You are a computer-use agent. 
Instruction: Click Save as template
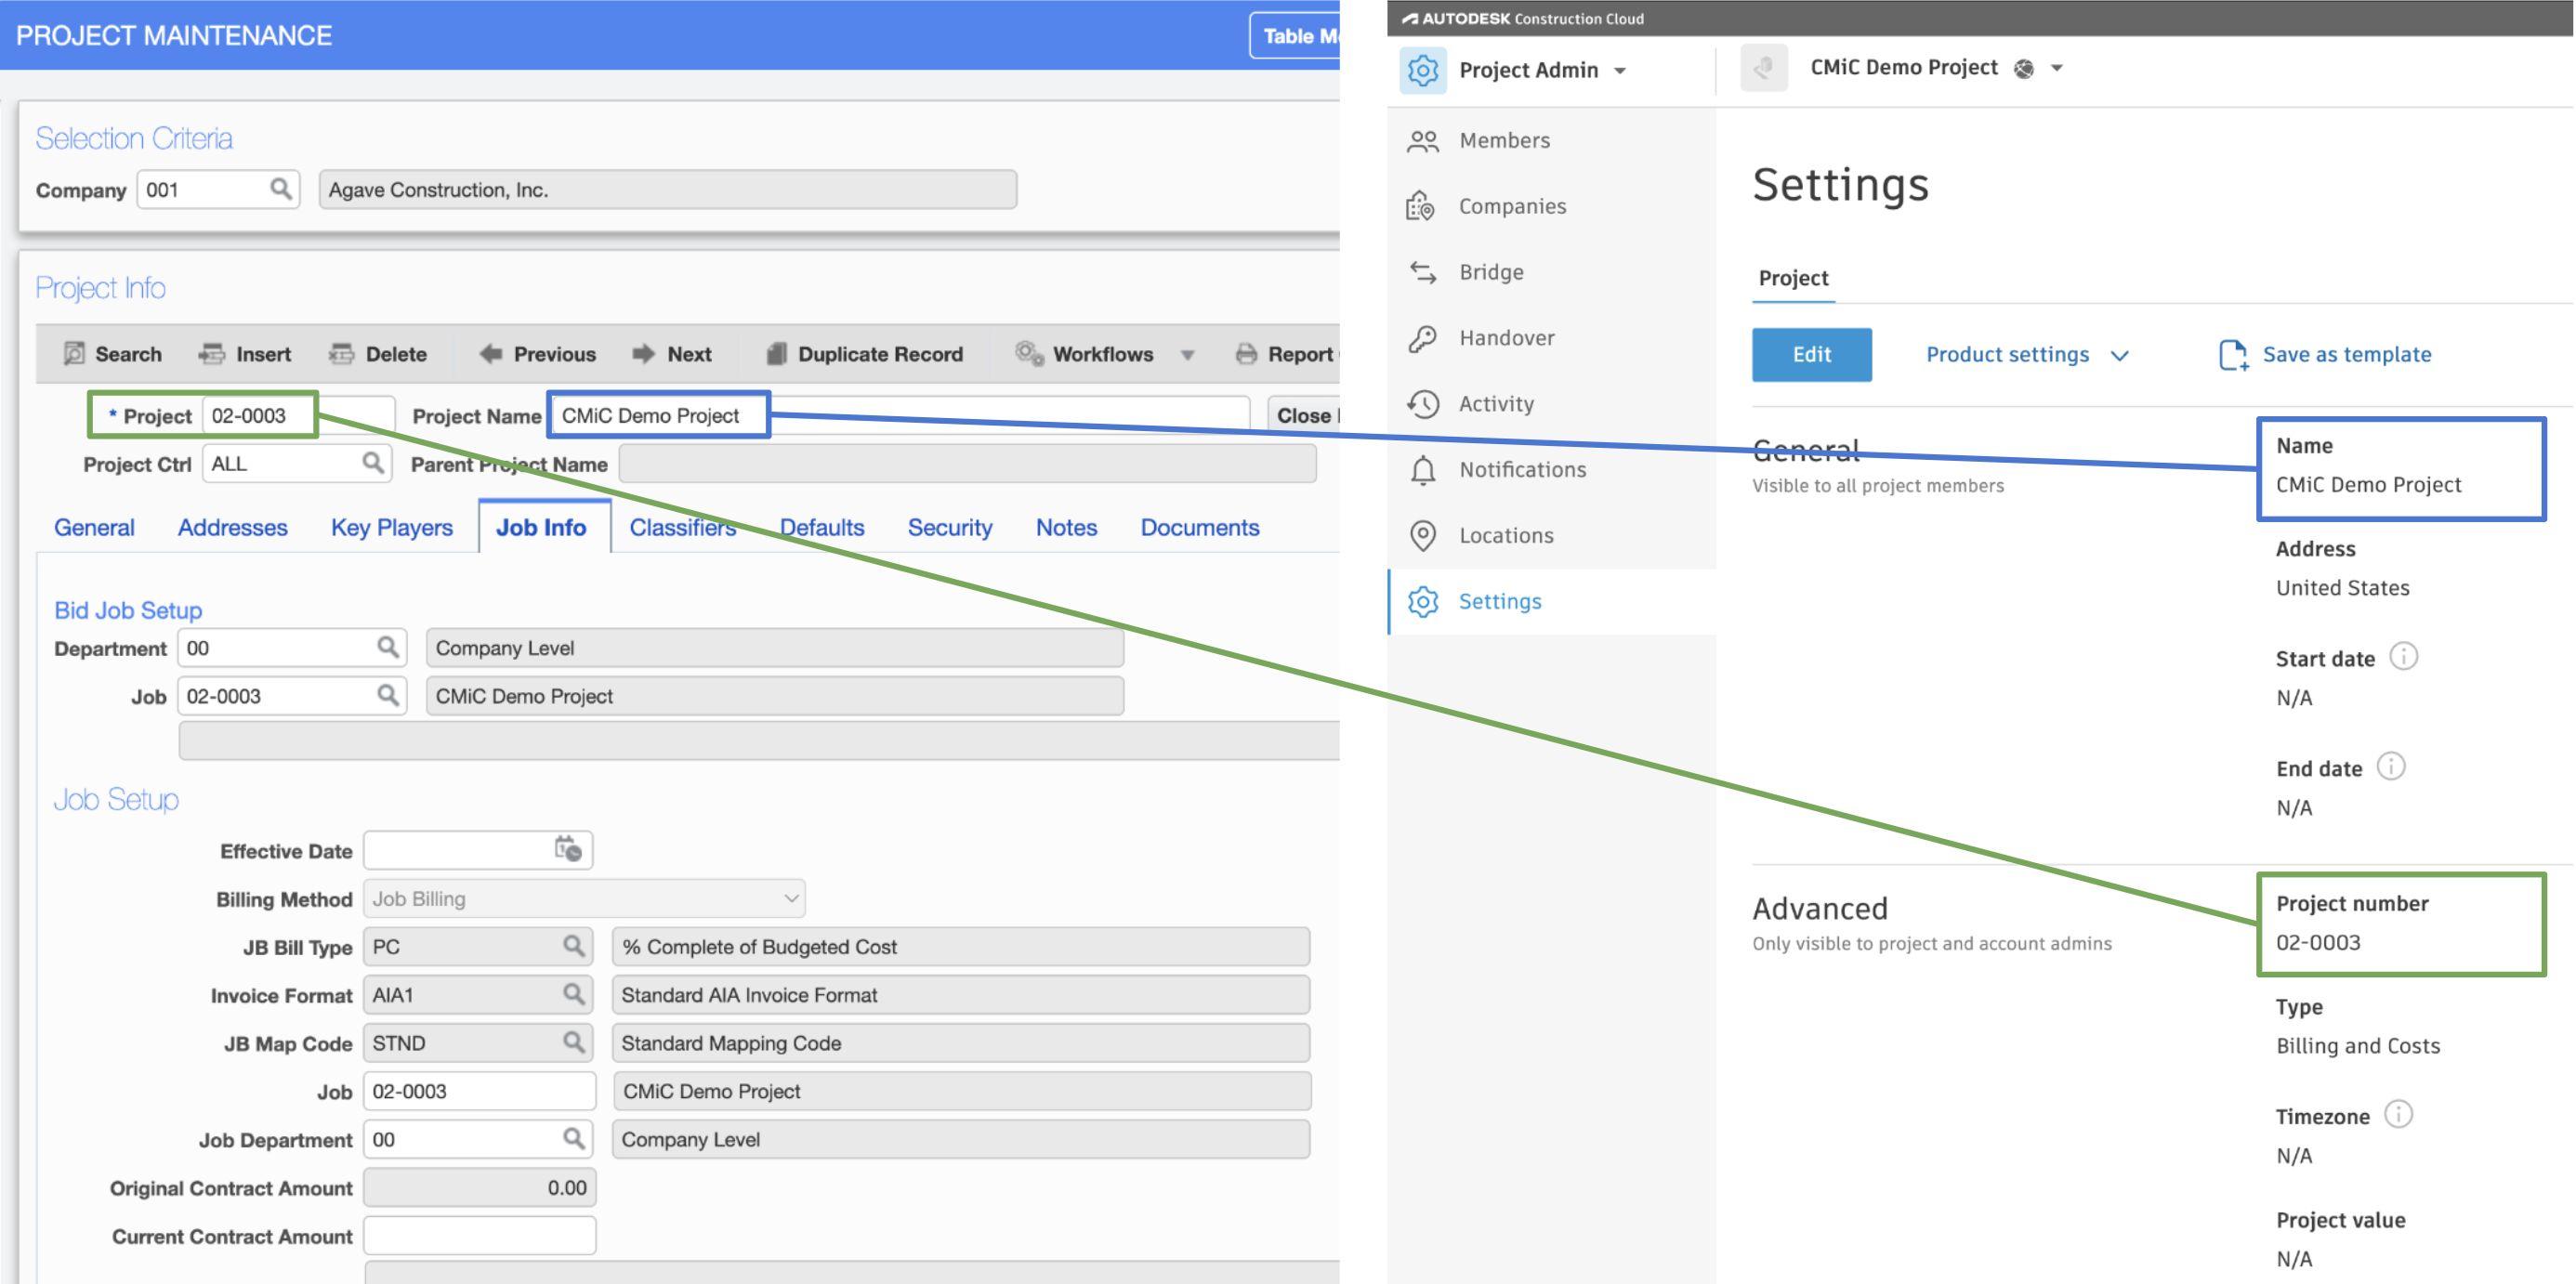(2325, 354)
